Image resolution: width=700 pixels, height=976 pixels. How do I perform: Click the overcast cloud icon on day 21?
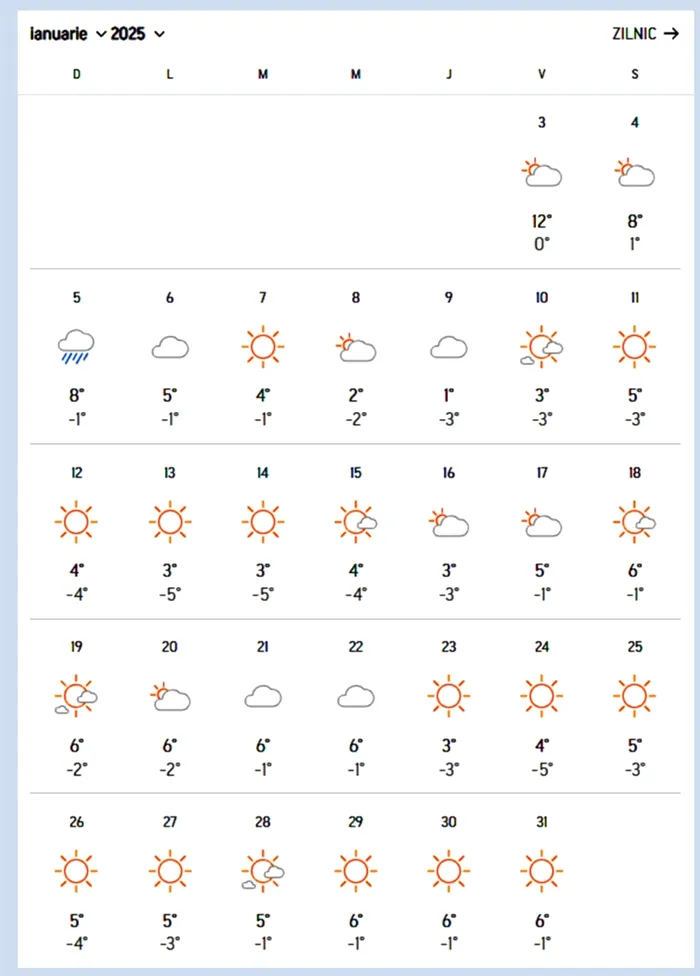tap(263, 697)
